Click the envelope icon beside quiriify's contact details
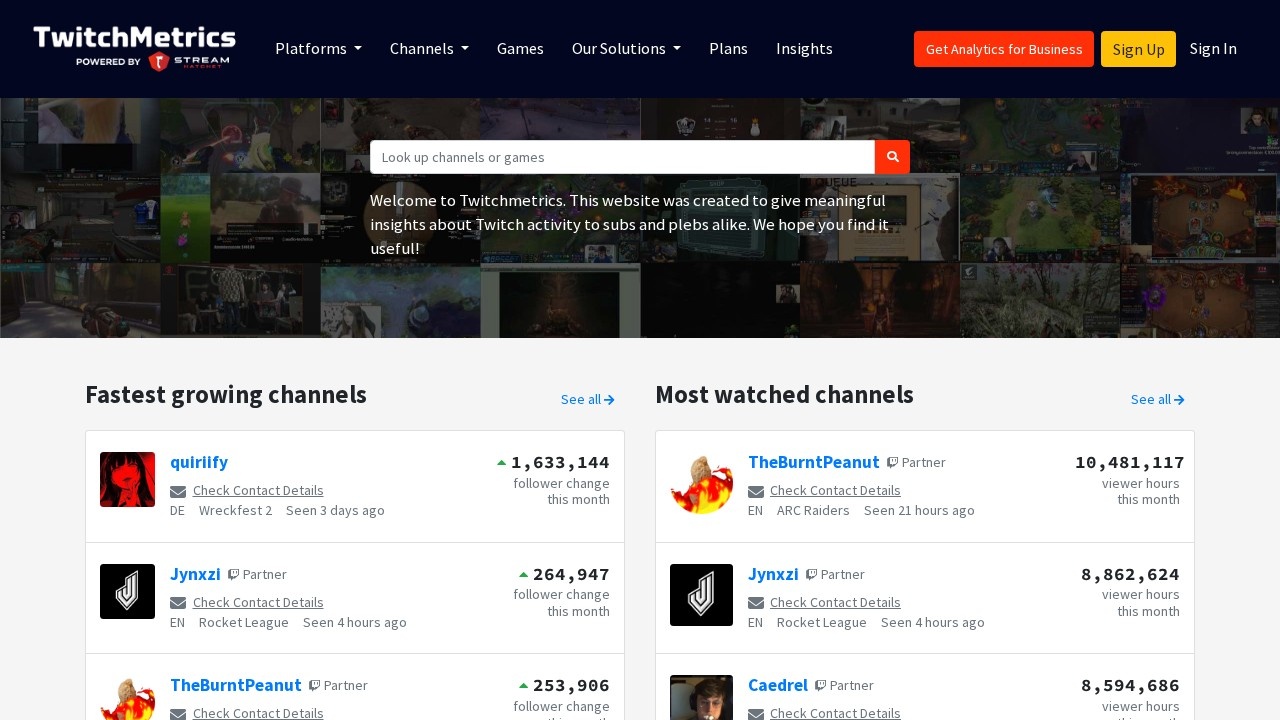This screenshot has width=1280, height=720. pyautogui.click(x=178, y=491)
